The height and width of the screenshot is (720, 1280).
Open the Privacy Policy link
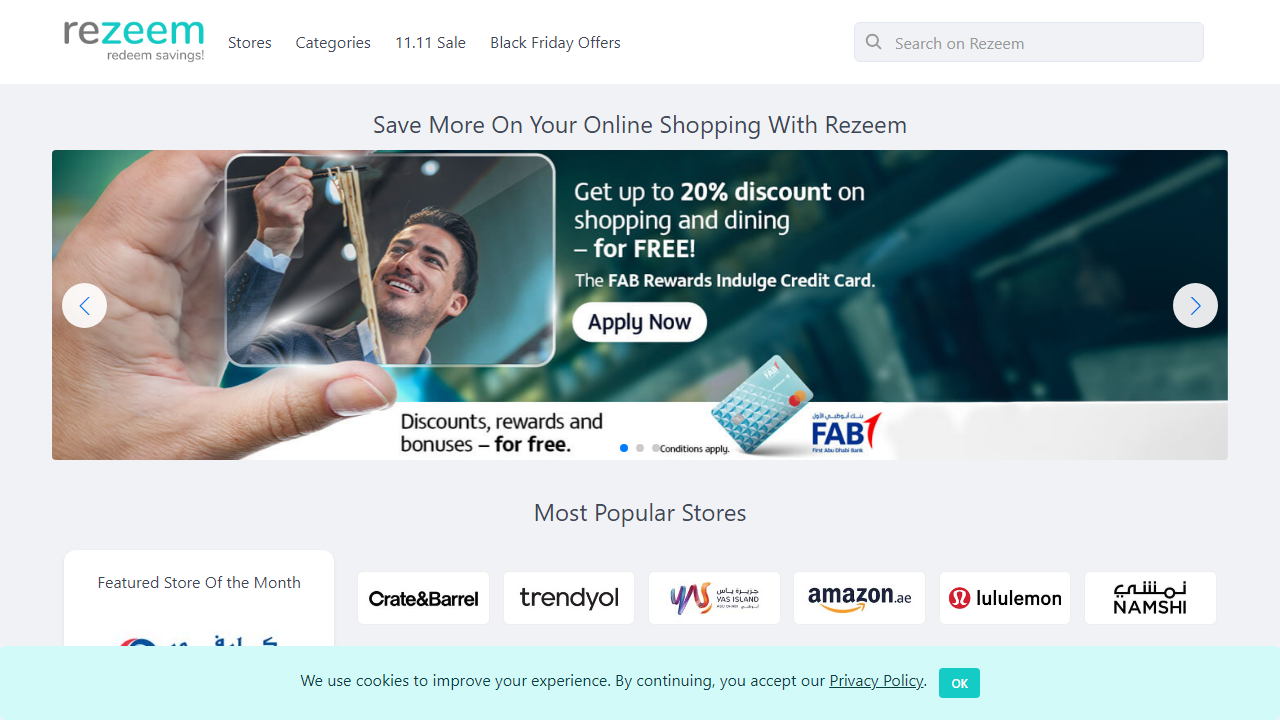tap(876, 681)
